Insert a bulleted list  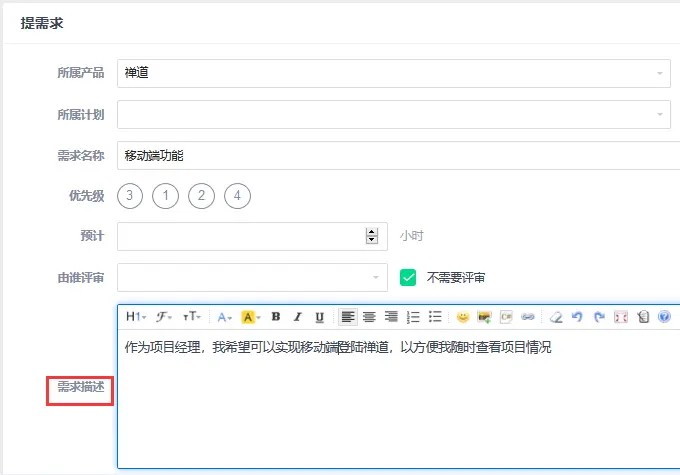435,317
